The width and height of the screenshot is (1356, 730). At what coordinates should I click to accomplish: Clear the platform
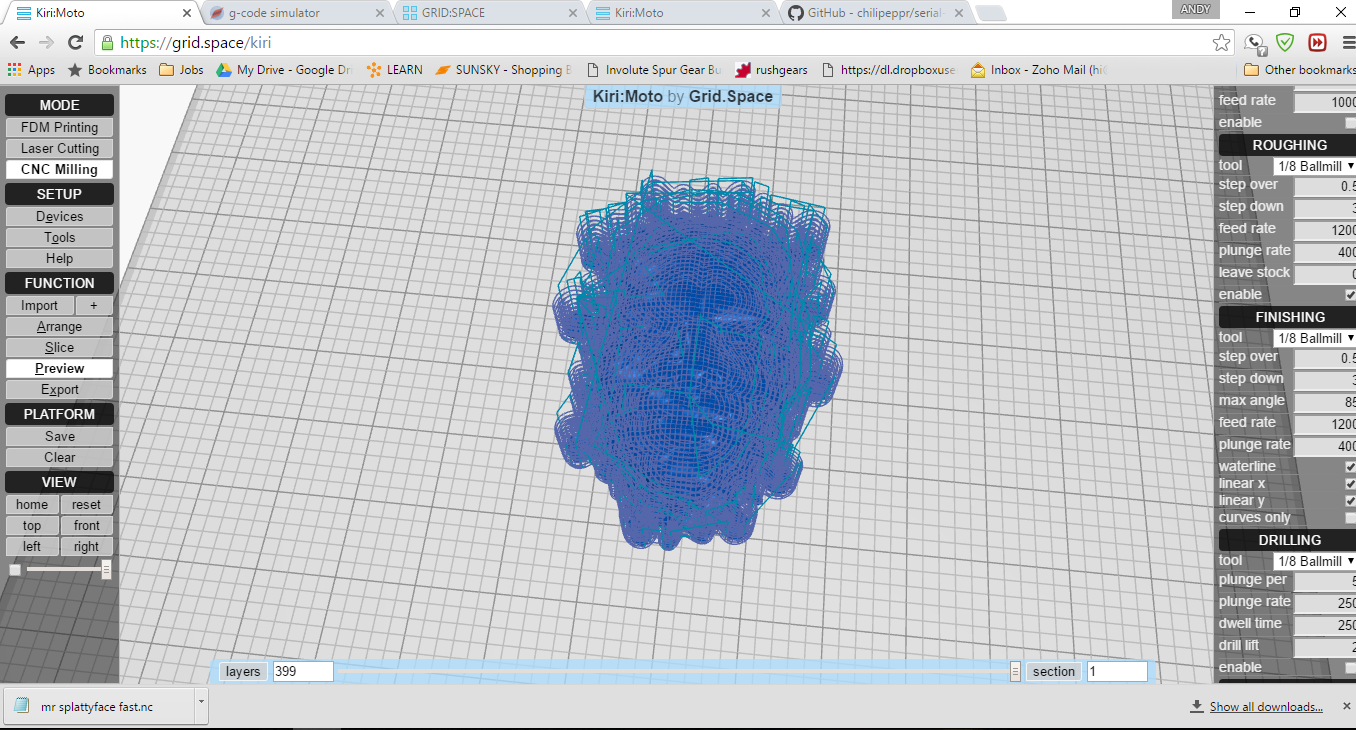(59, 458)
